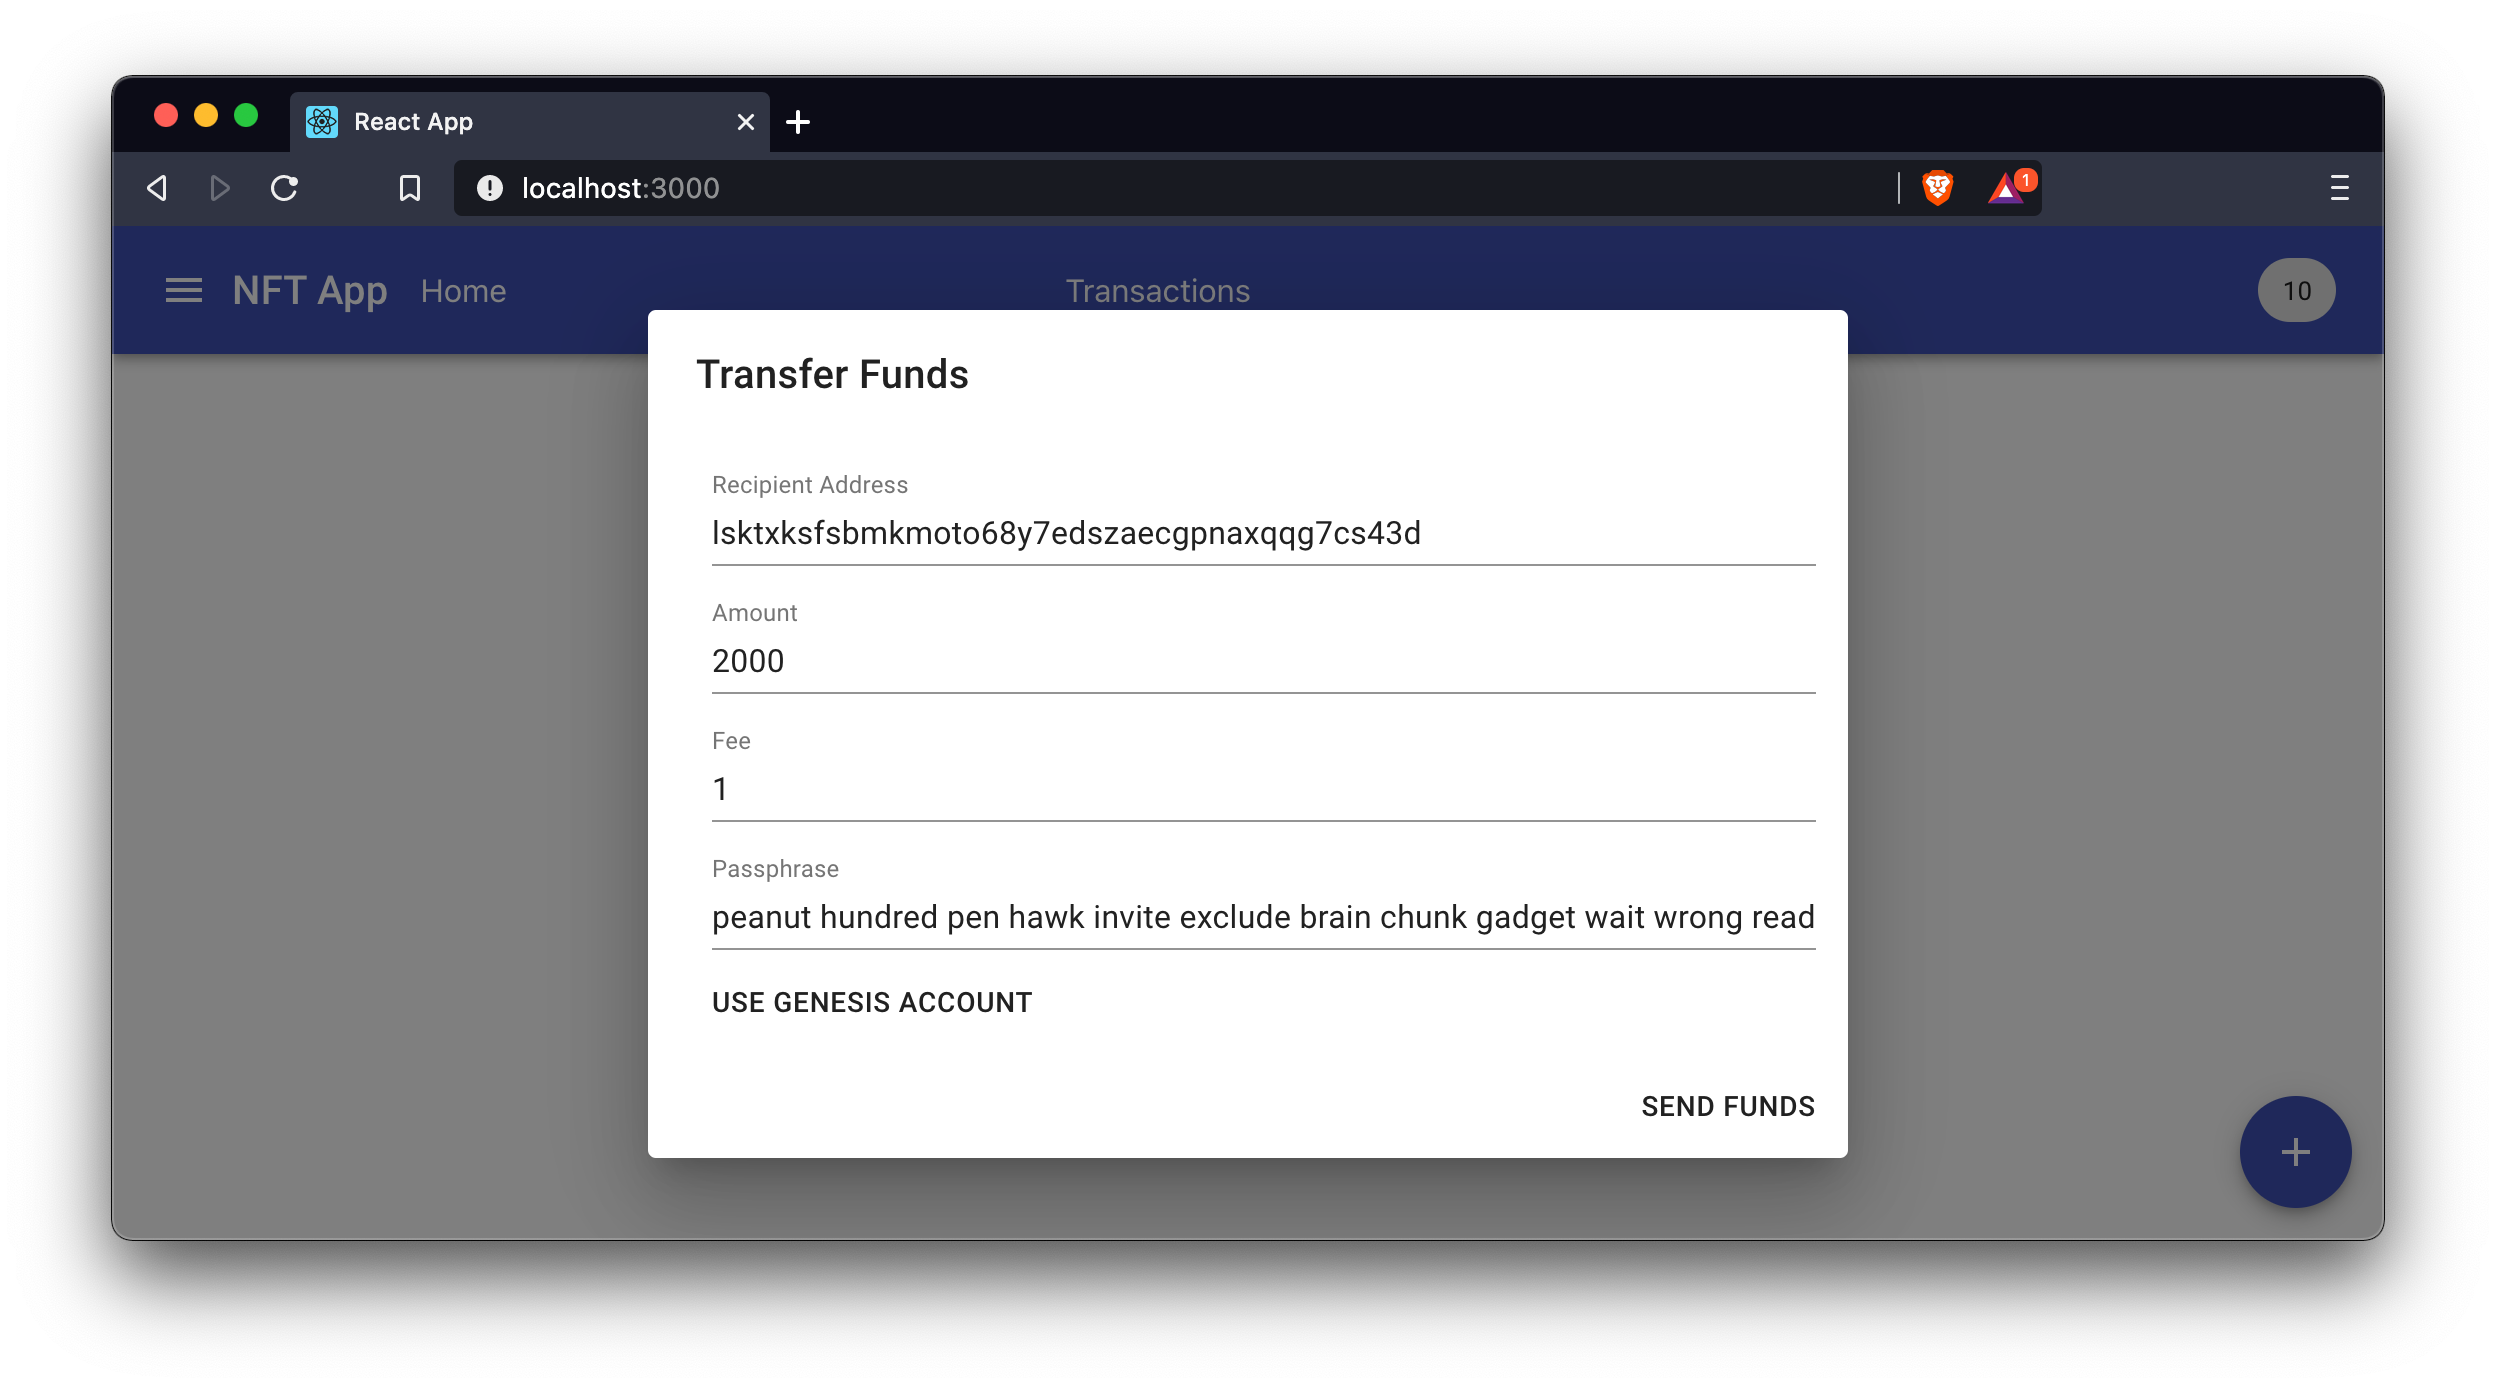Click the Transactions heading

point(1158,290)
